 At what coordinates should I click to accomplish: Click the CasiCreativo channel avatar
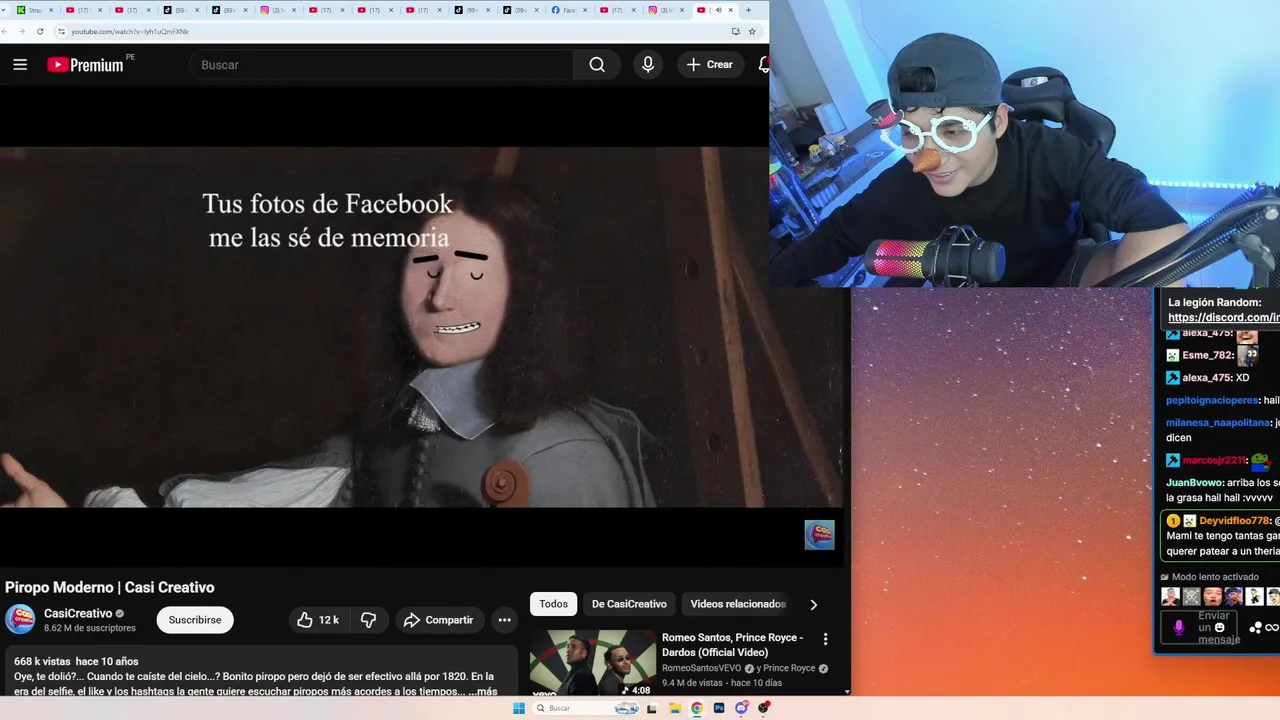coord(20,619)
